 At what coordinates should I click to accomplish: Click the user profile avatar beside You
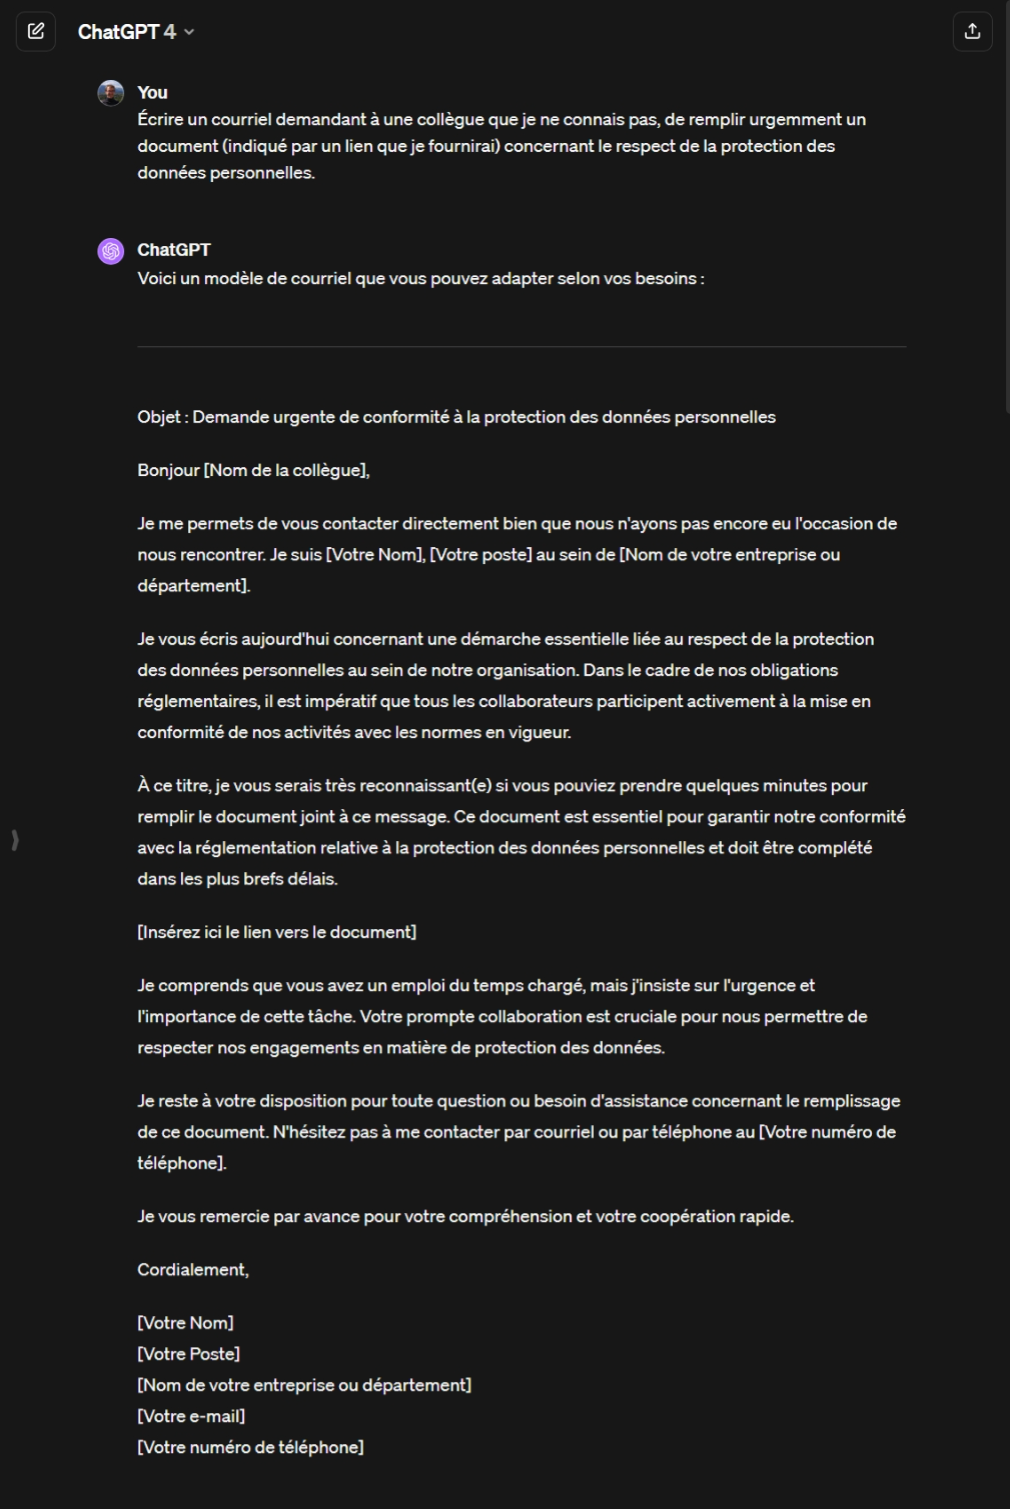pyautogui.click(x=111, y=93)
